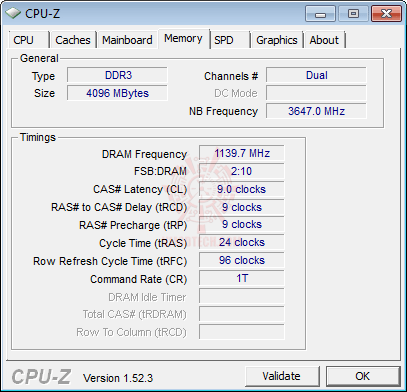Click DRAM Frequency value 1139.7 MHz
This screenshot has width=407, height=392.
coord(242,153)
